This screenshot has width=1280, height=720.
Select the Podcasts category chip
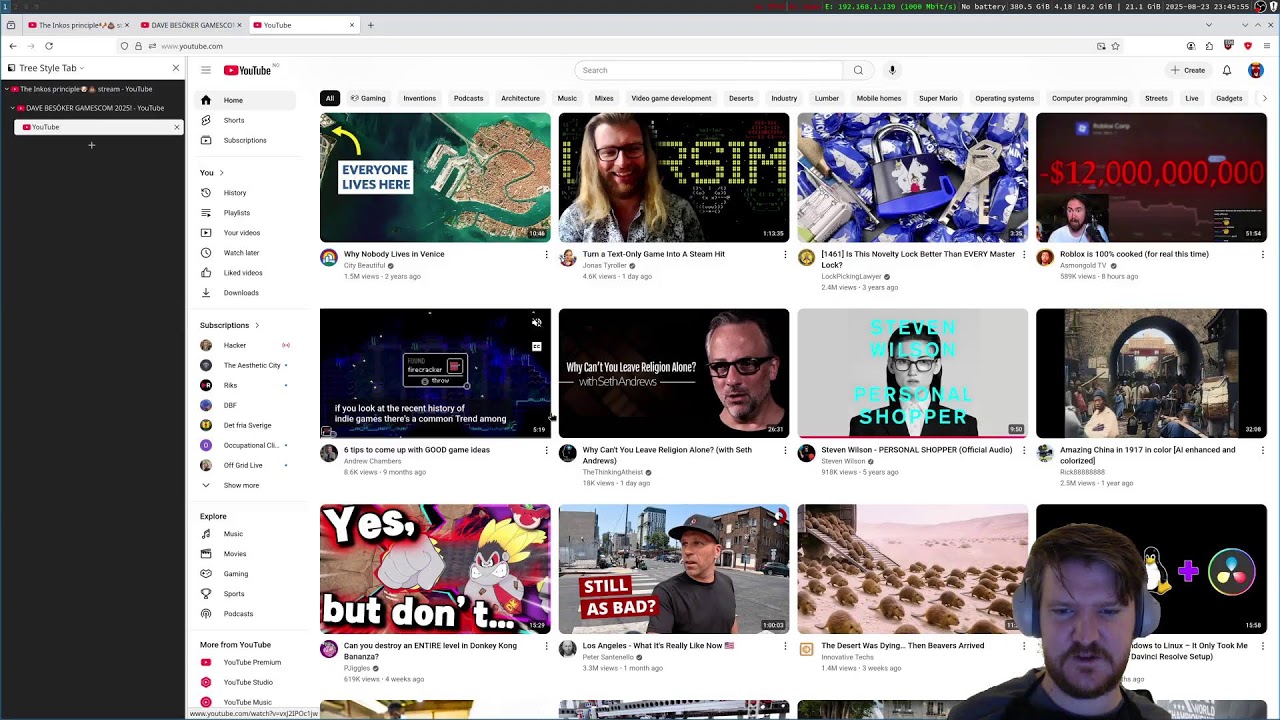pyautogui.click(x=468, y=98)
